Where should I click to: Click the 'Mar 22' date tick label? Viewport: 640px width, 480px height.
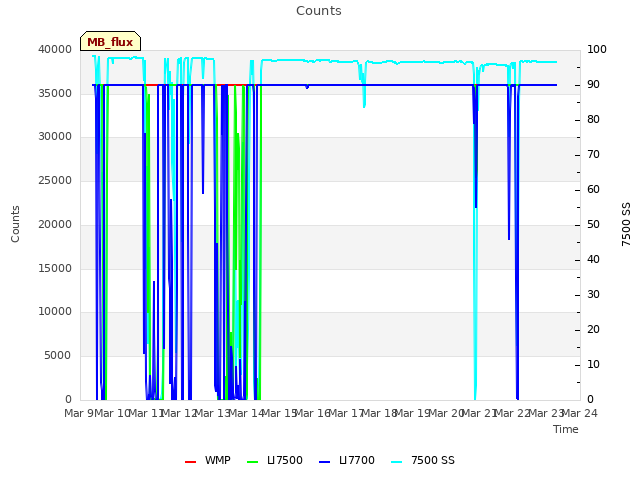[x=513, y=413]
